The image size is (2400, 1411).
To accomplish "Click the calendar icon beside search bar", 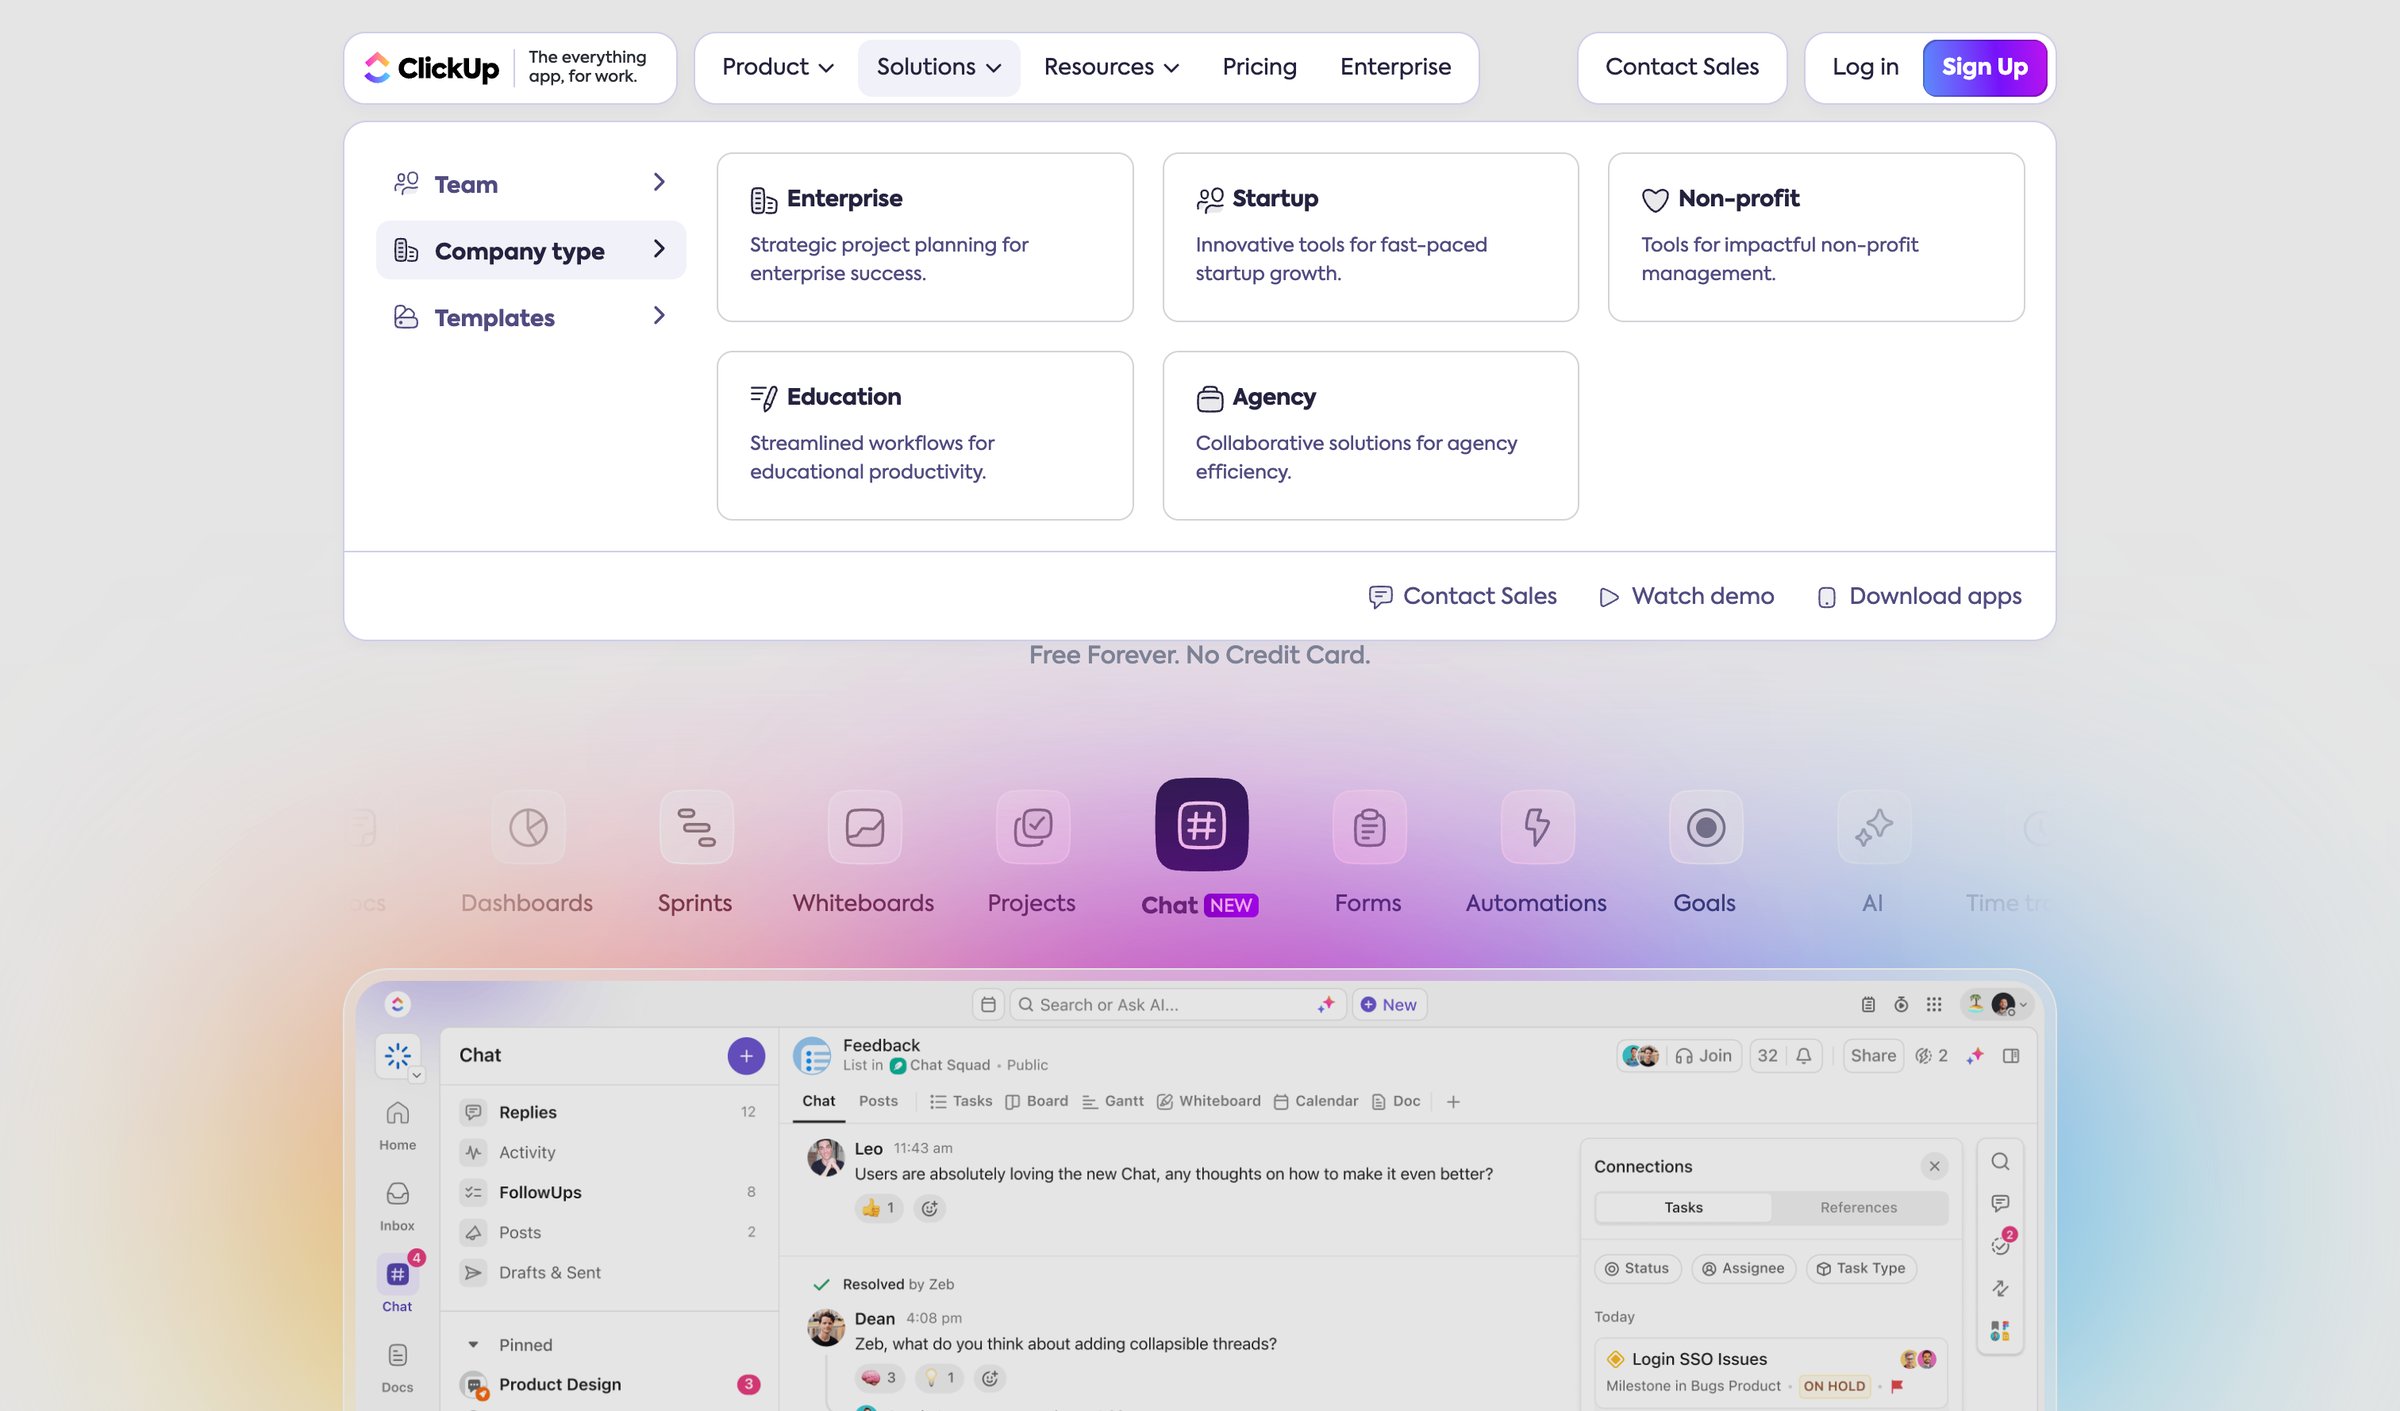I will point(988,1004).
